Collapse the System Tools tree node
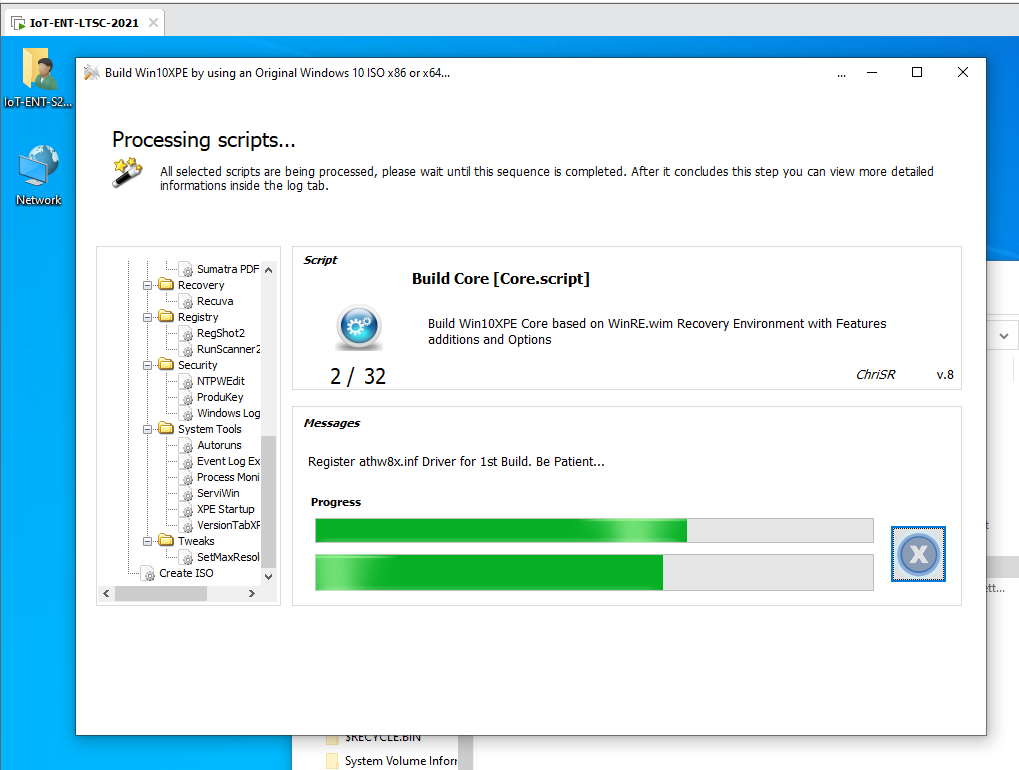Viewport: 1019px width, 770px height. click(148, 430)
